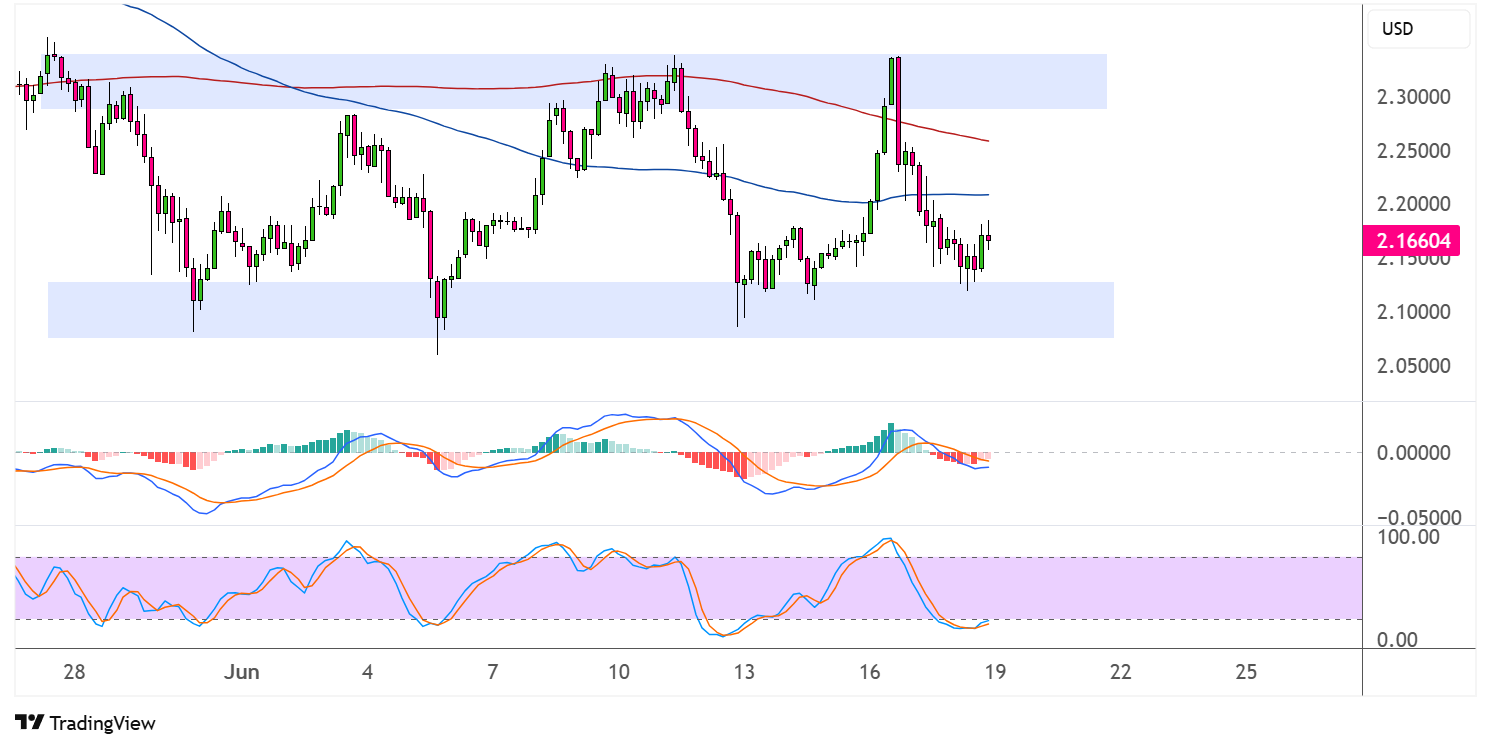Click the TradingView logo link
The image size is (1491, 749).
pyautogui.click(x=85, y=722)
